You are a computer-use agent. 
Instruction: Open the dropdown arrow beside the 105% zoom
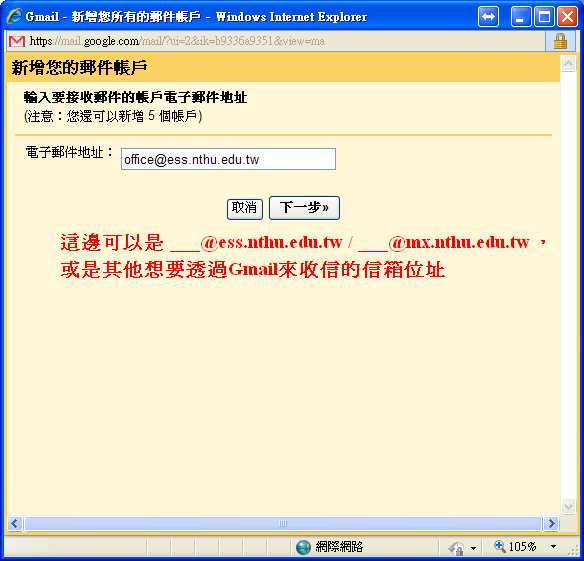pyautogui.click(x=553, y=547)
